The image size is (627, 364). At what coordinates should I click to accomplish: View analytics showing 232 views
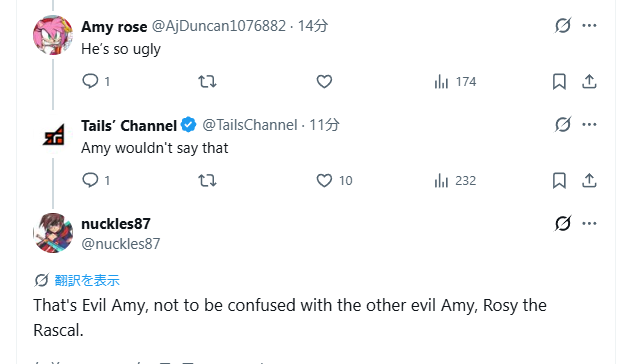click(455, 181)
